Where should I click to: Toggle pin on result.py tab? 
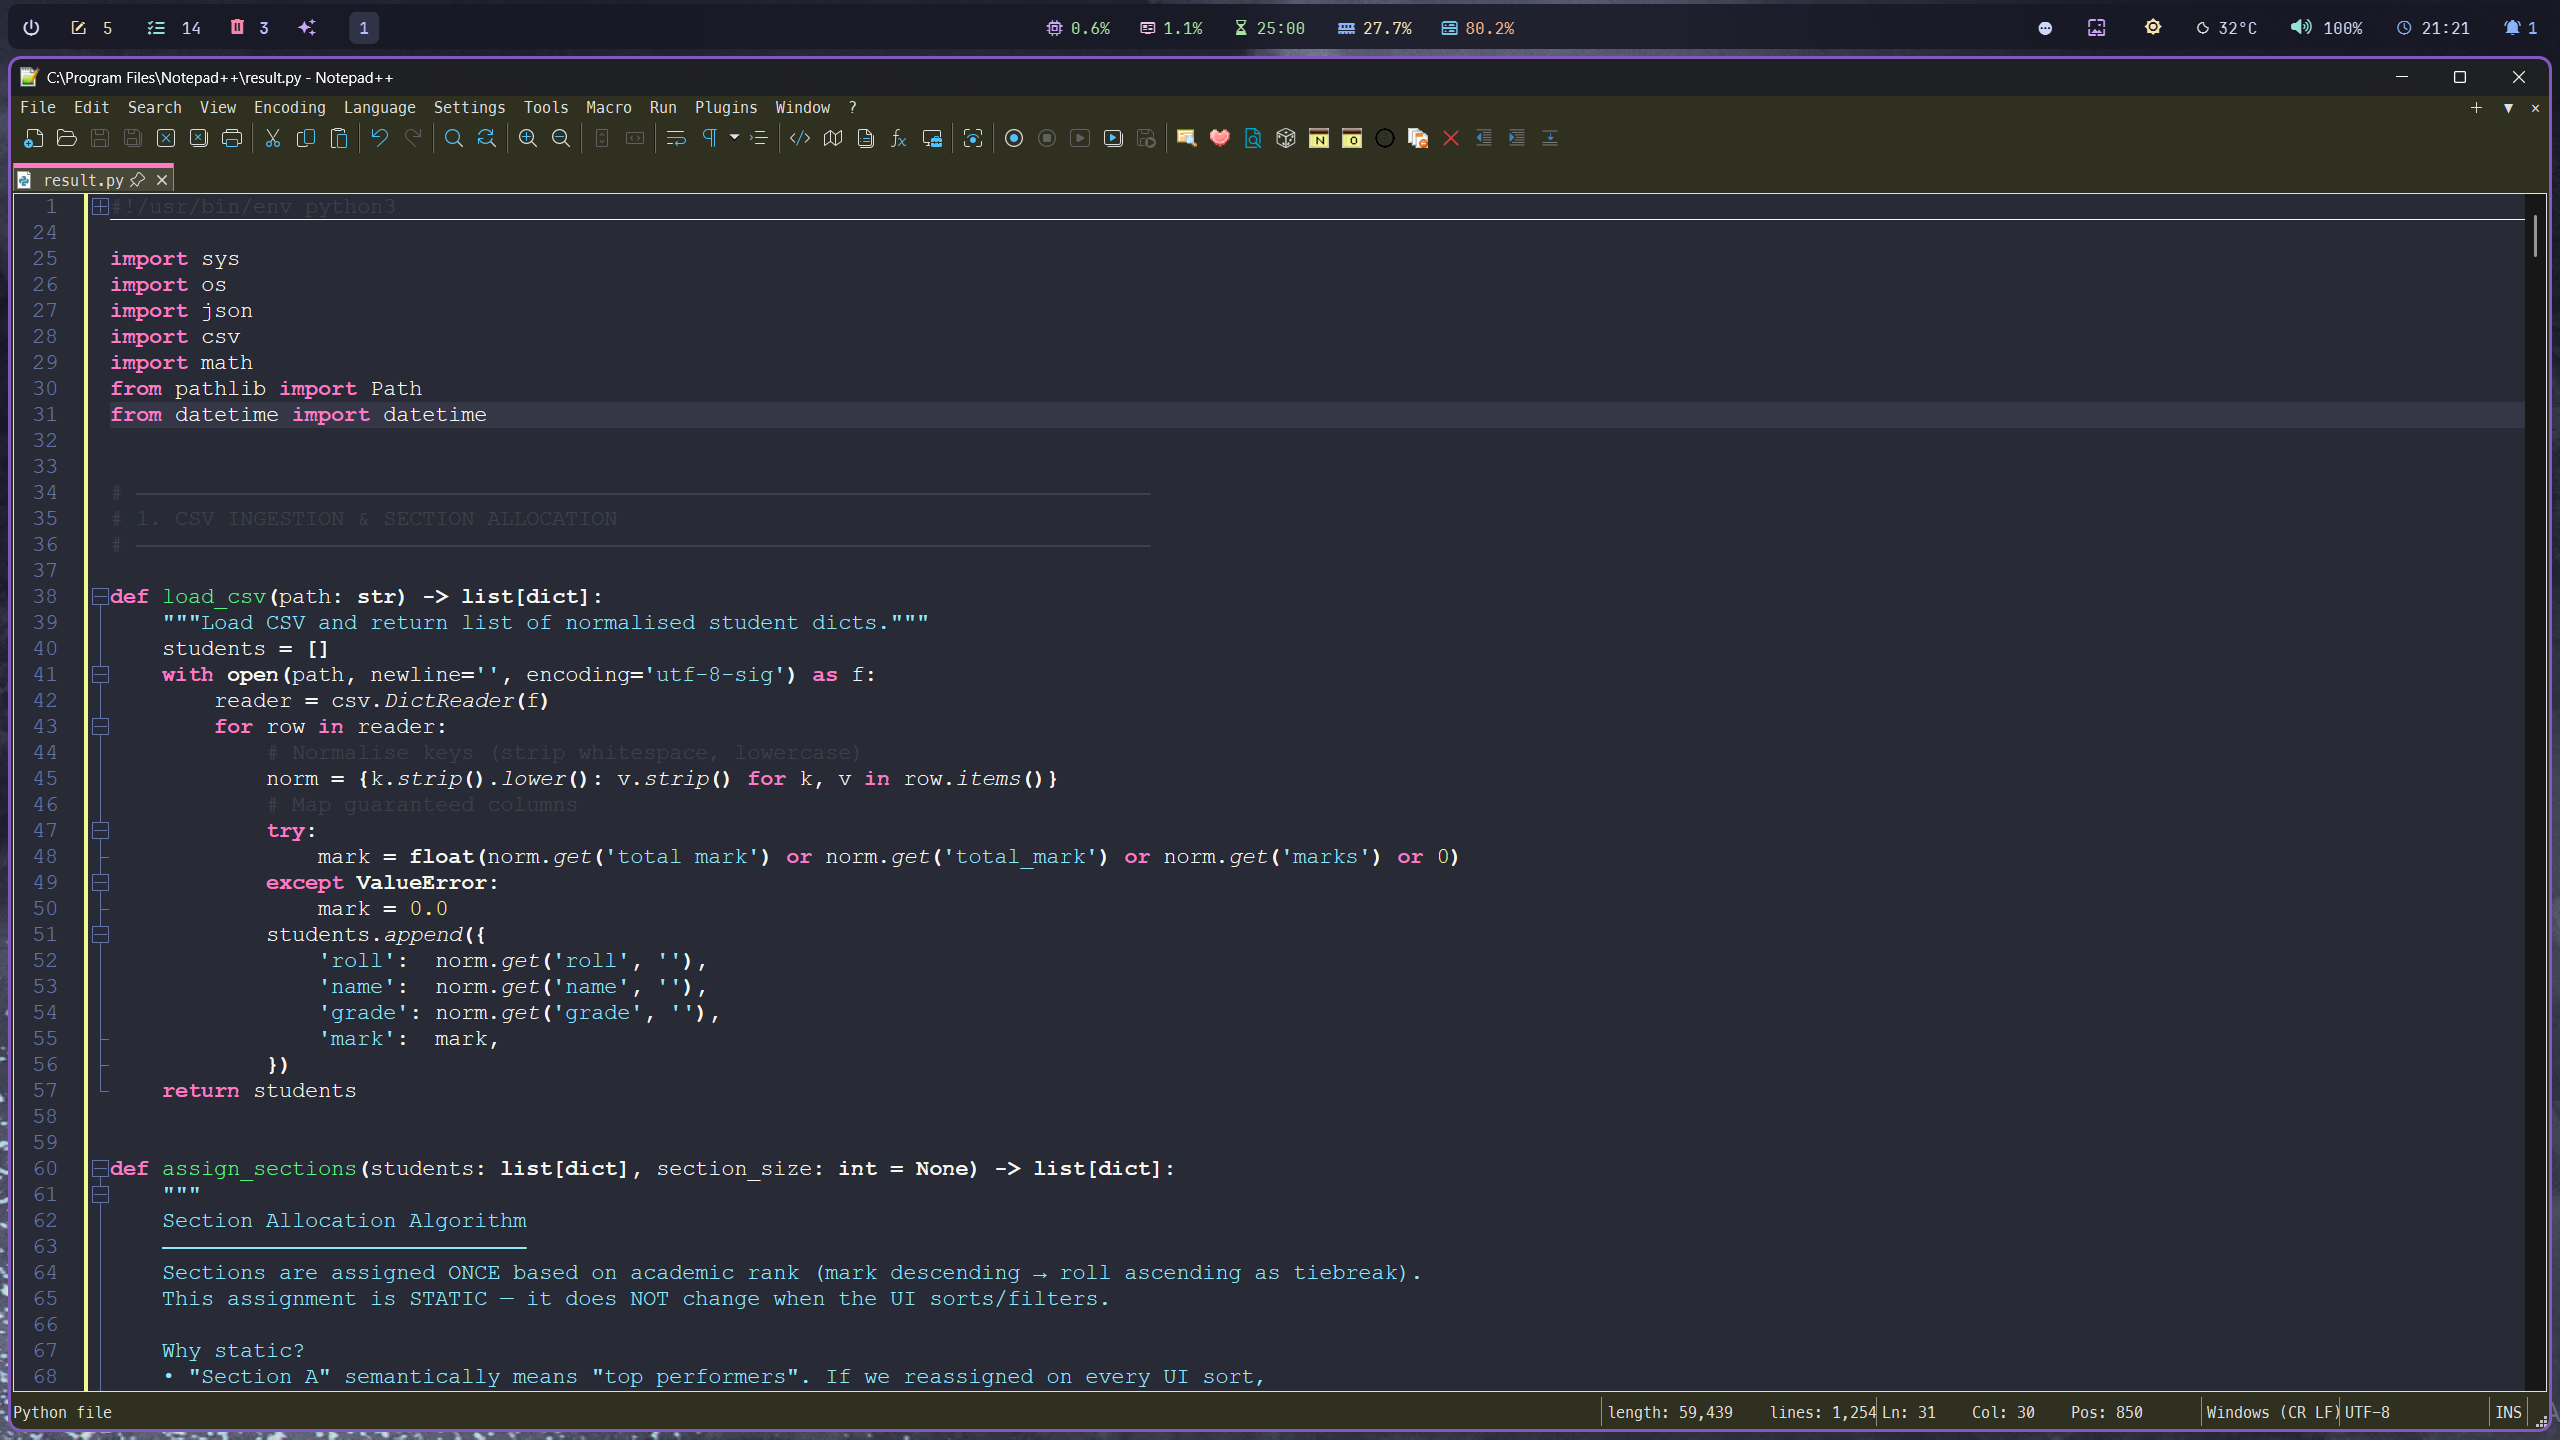point(138,180)
